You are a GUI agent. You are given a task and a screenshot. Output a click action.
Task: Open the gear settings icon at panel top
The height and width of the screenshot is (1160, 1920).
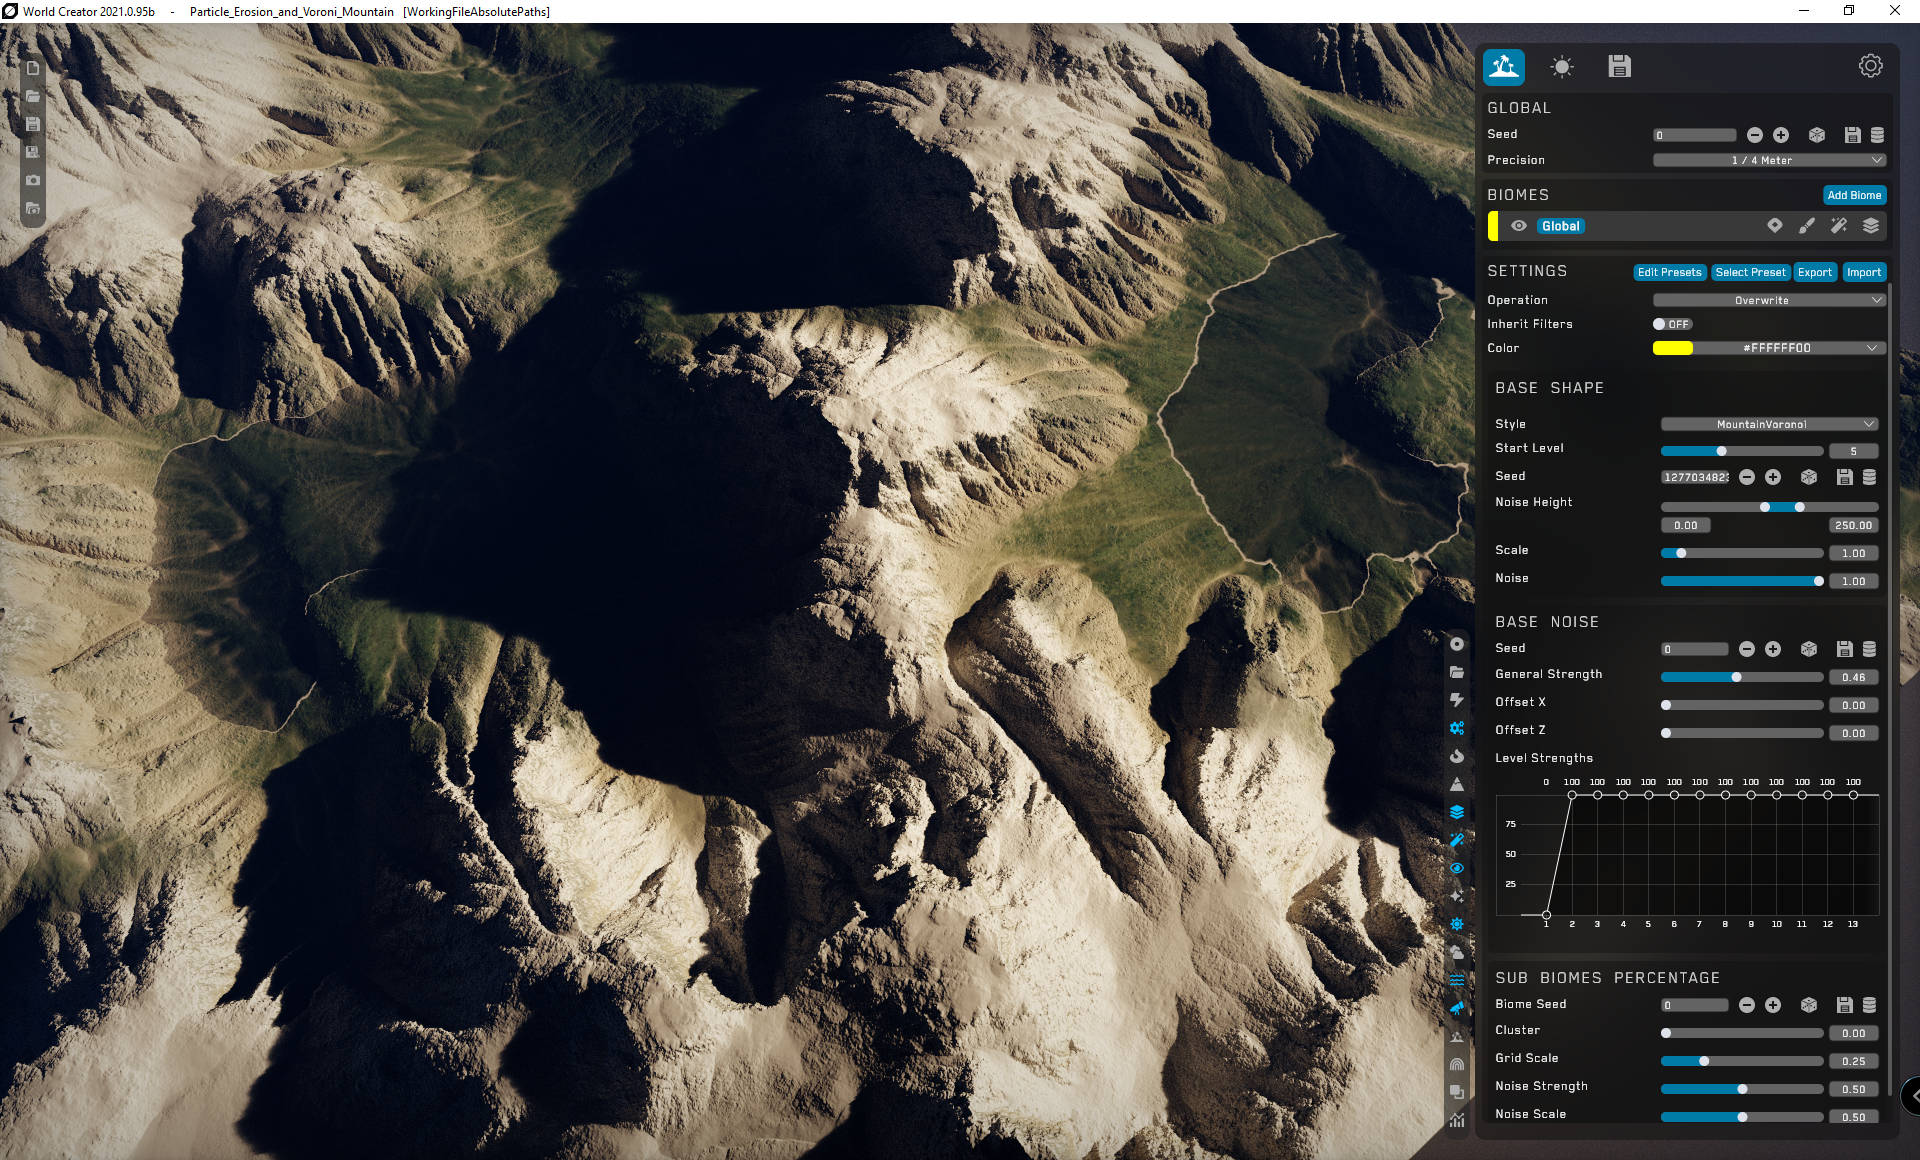[1870, 66]
